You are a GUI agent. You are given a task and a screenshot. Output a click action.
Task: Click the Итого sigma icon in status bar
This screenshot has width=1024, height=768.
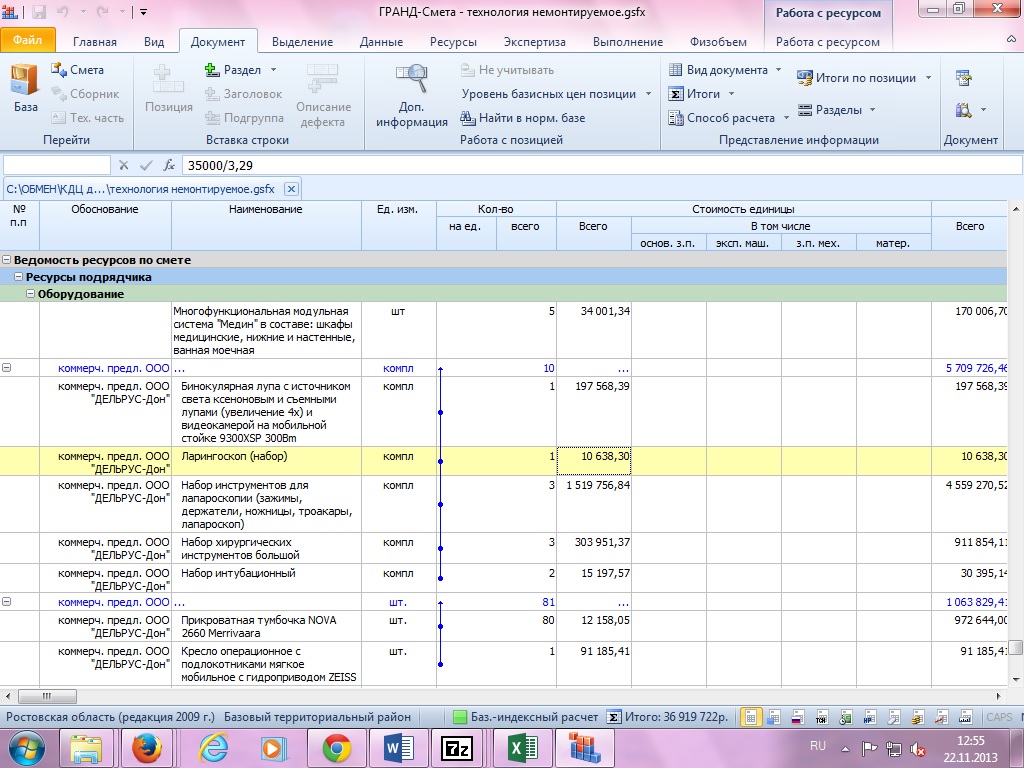[614, 717]
